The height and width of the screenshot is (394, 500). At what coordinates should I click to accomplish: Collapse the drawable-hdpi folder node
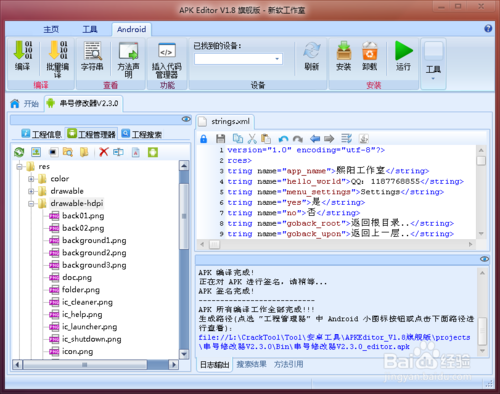pyautogui.click(x=31, y=204)
